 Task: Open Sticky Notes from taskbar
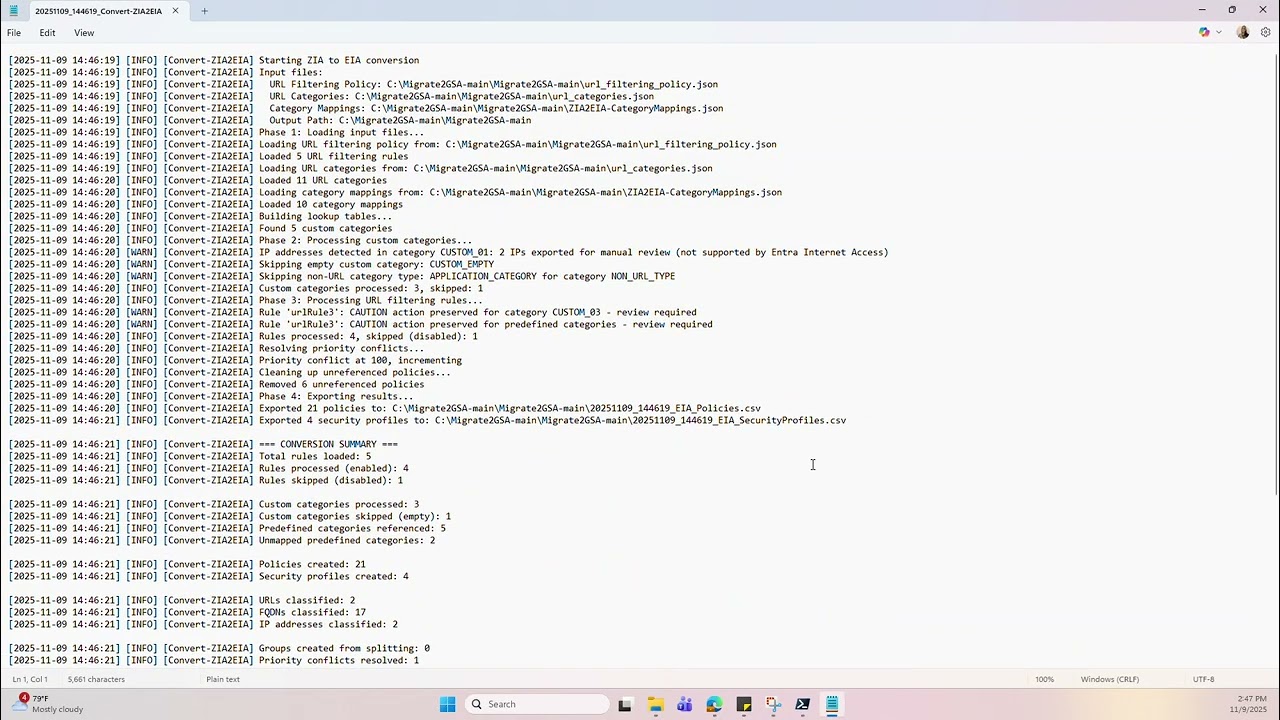(743, 704)
